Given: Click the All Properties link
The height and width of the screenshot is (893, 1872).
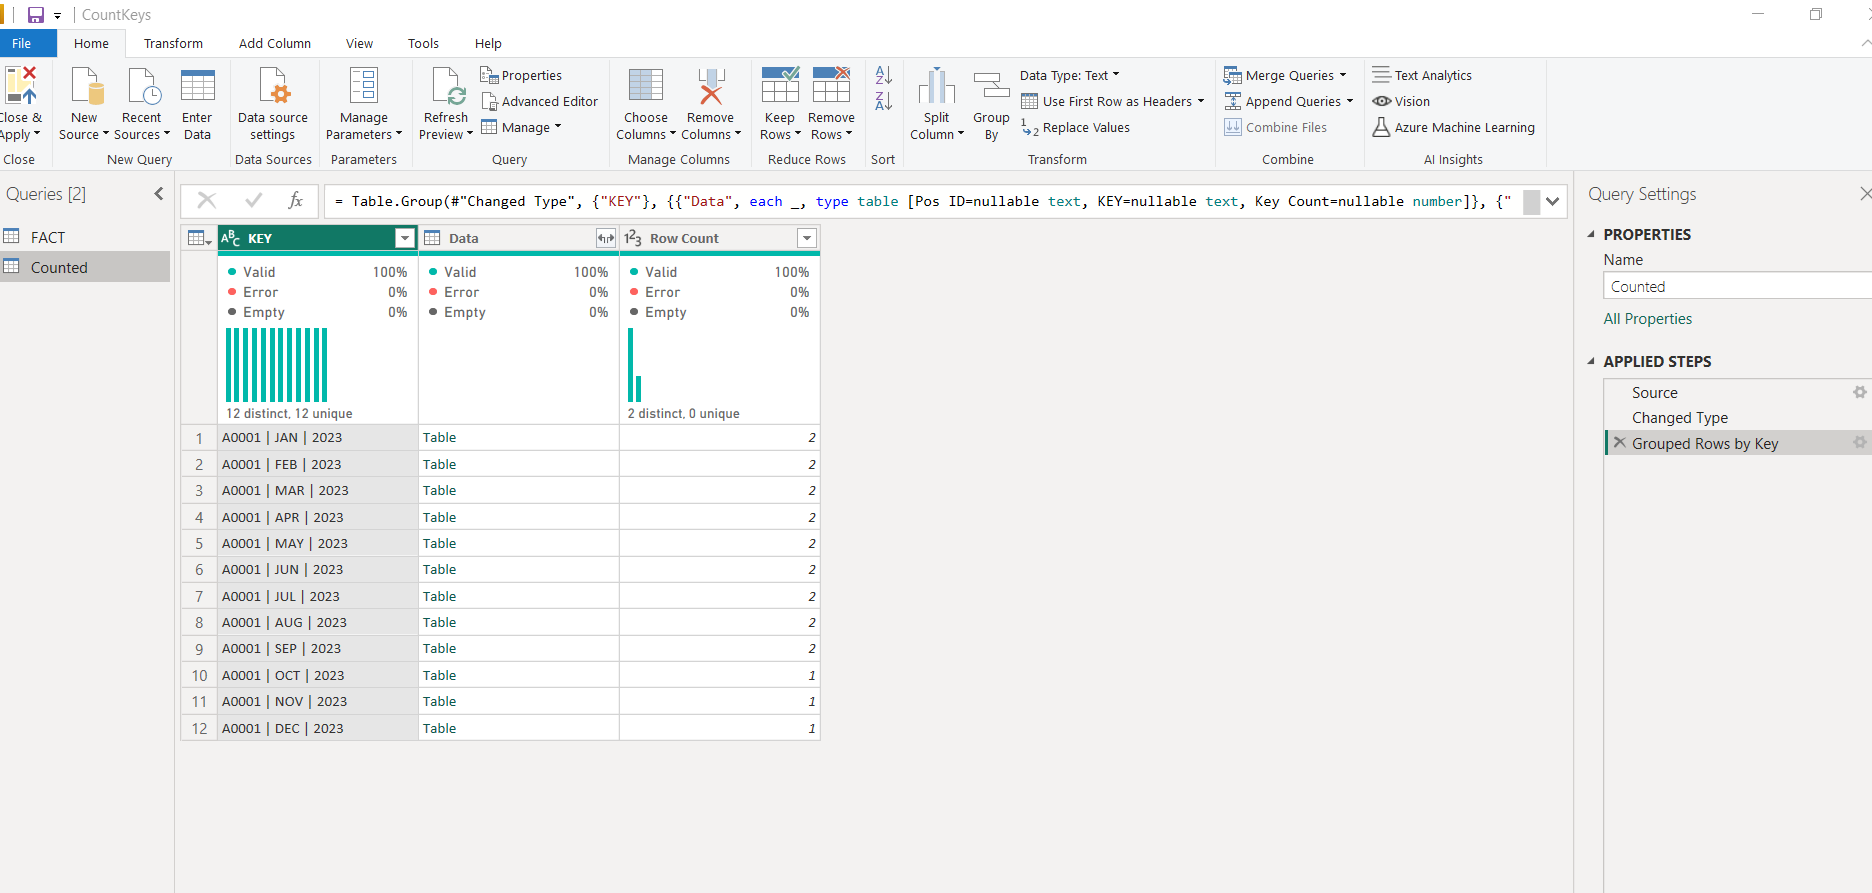Looking at the screenshot, I should point(1647,319).
